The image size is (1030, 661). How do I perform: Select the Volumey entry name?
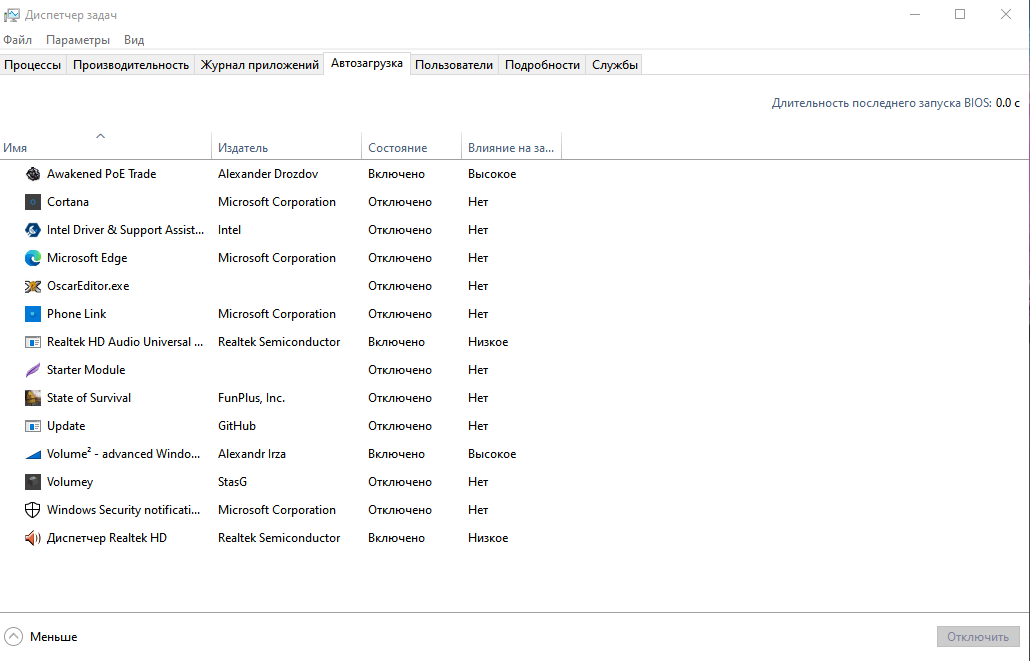(x=70, y=482)
